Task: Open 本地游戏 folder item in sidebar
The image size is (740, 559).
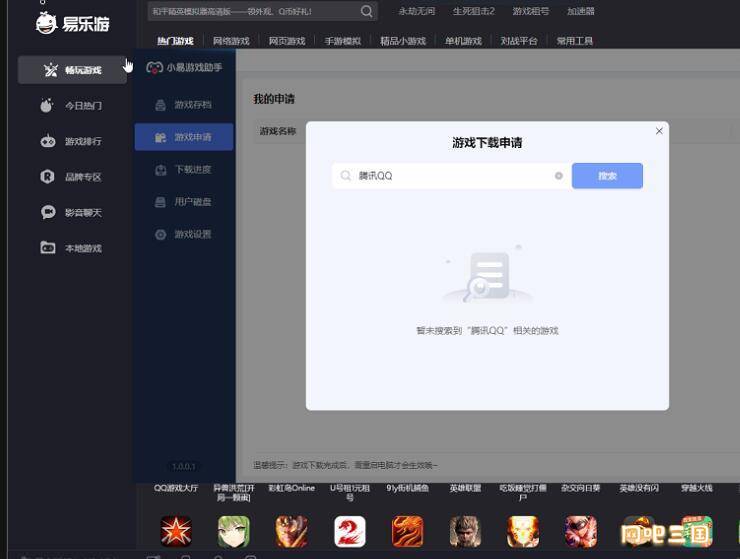Action: click(x=71, y=248)
